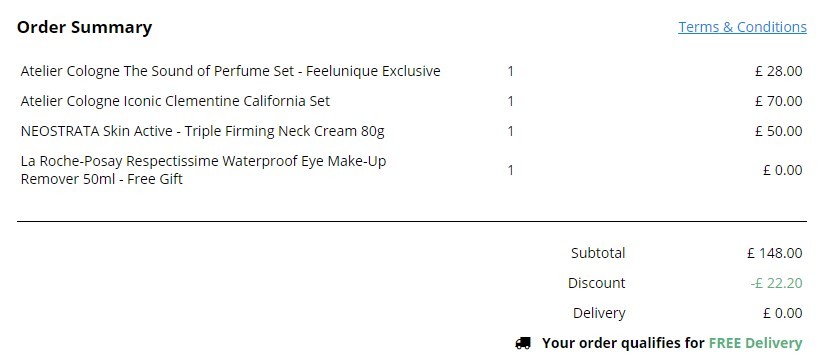
Task: Click the delivery £ 0.00 amount
Action: (x=783, y=313)
